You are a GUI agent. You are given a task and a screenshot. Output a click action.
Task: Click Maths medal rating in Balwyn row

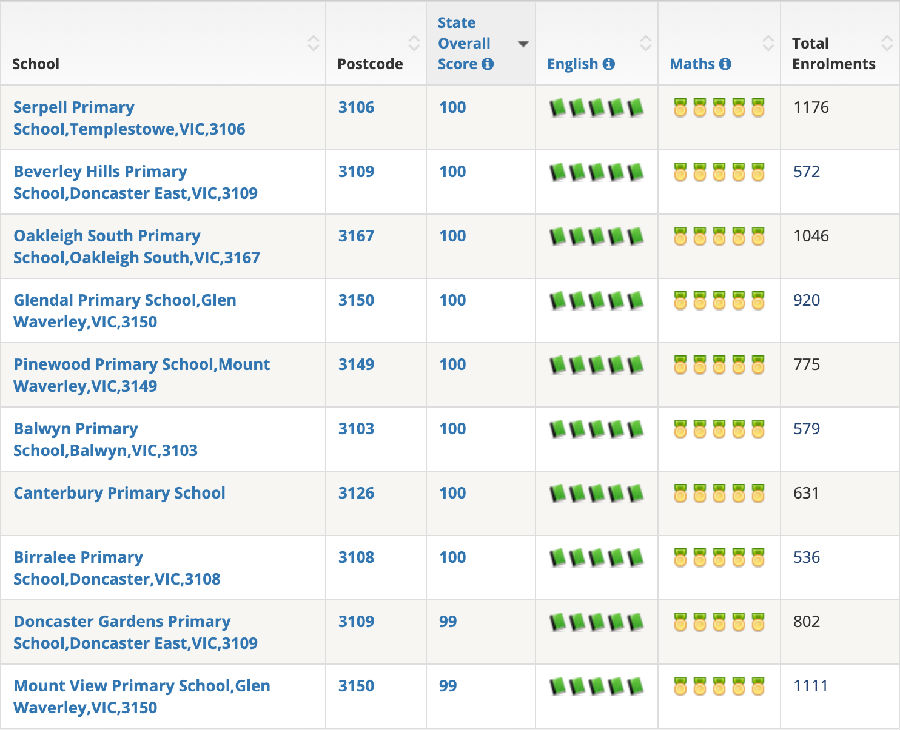pos(719,429)
